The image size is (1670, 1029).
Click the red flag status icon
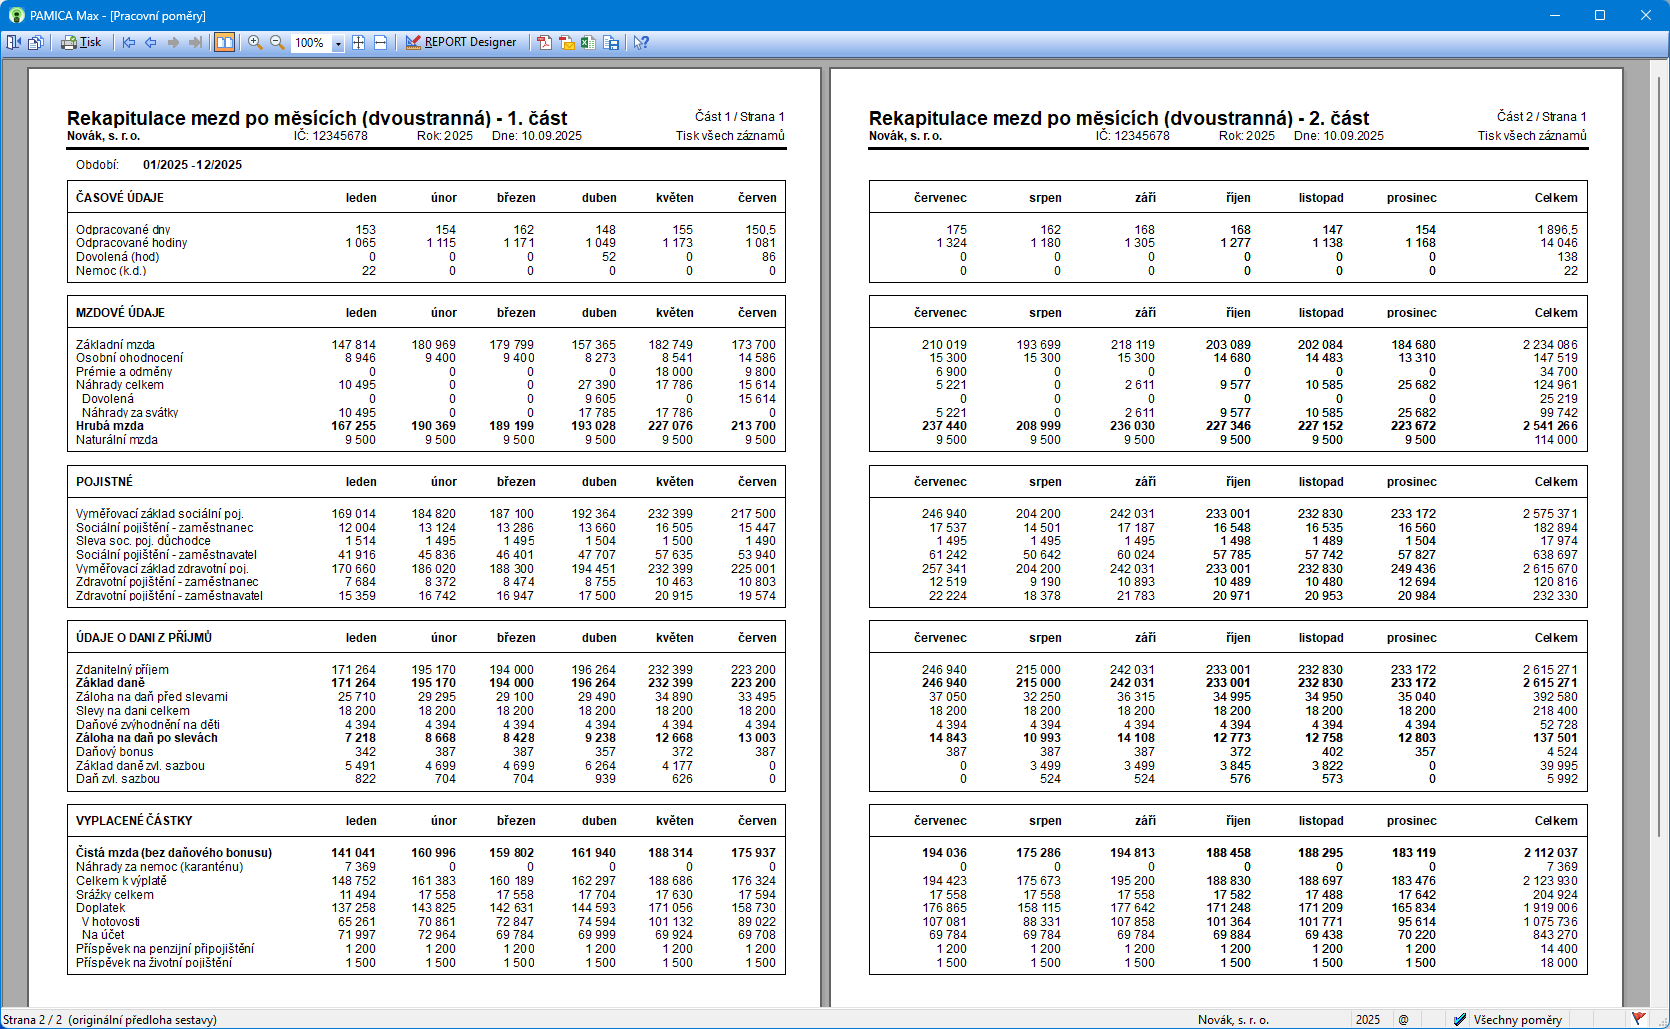pos(1638,1018)
